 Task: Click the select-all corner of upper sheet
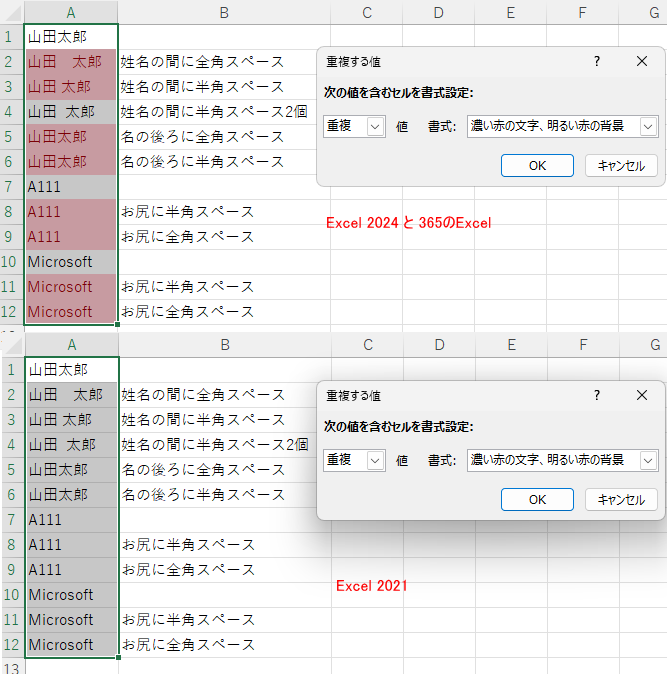(11, 12)
